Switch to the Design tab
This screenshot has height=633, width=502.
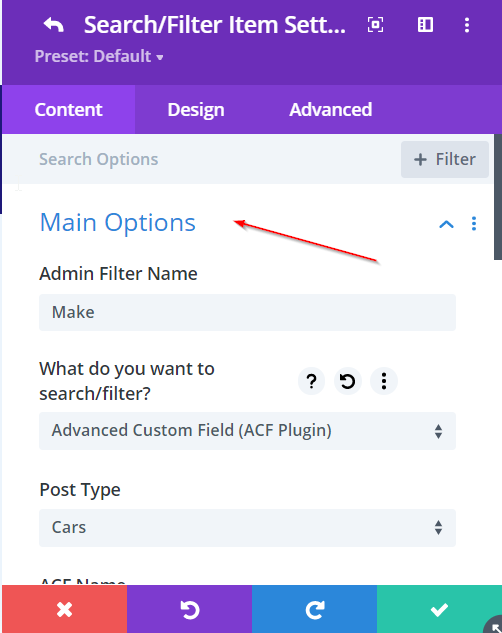click(196, 109)
